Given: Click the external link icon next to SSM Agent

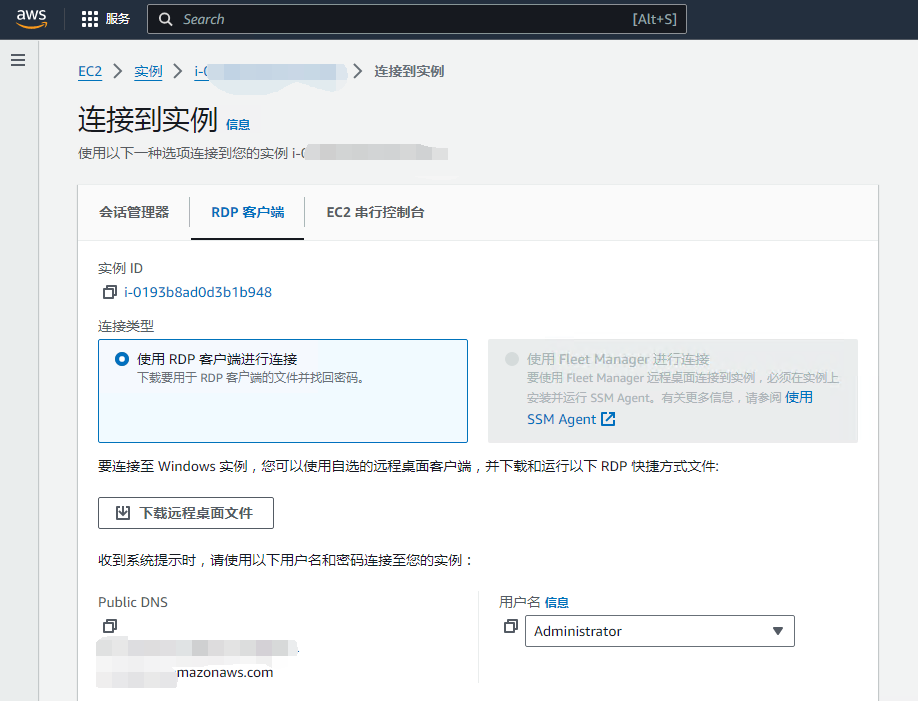Looking at the screenshot, I should [x=608, y=419].
